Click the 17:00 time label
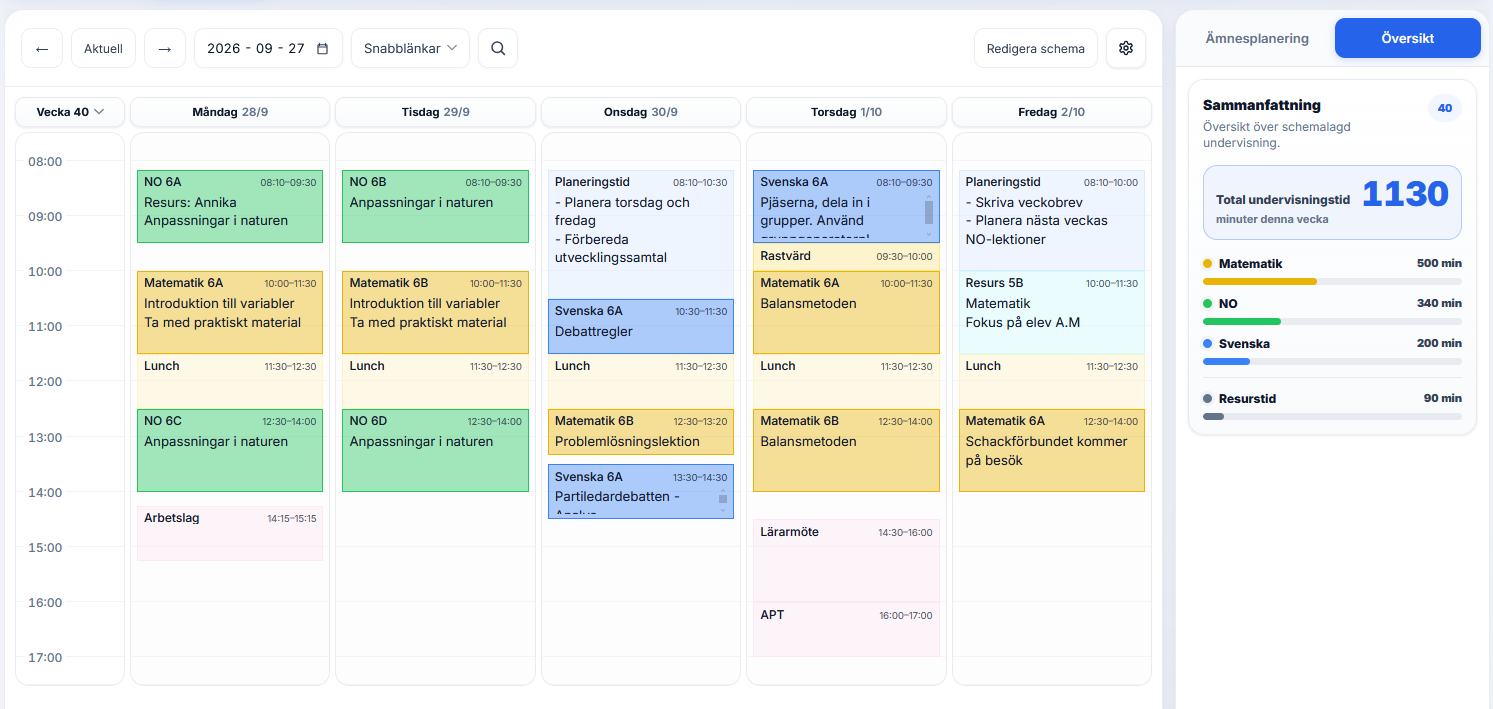The image size is (1493, 709). [45, 657]
